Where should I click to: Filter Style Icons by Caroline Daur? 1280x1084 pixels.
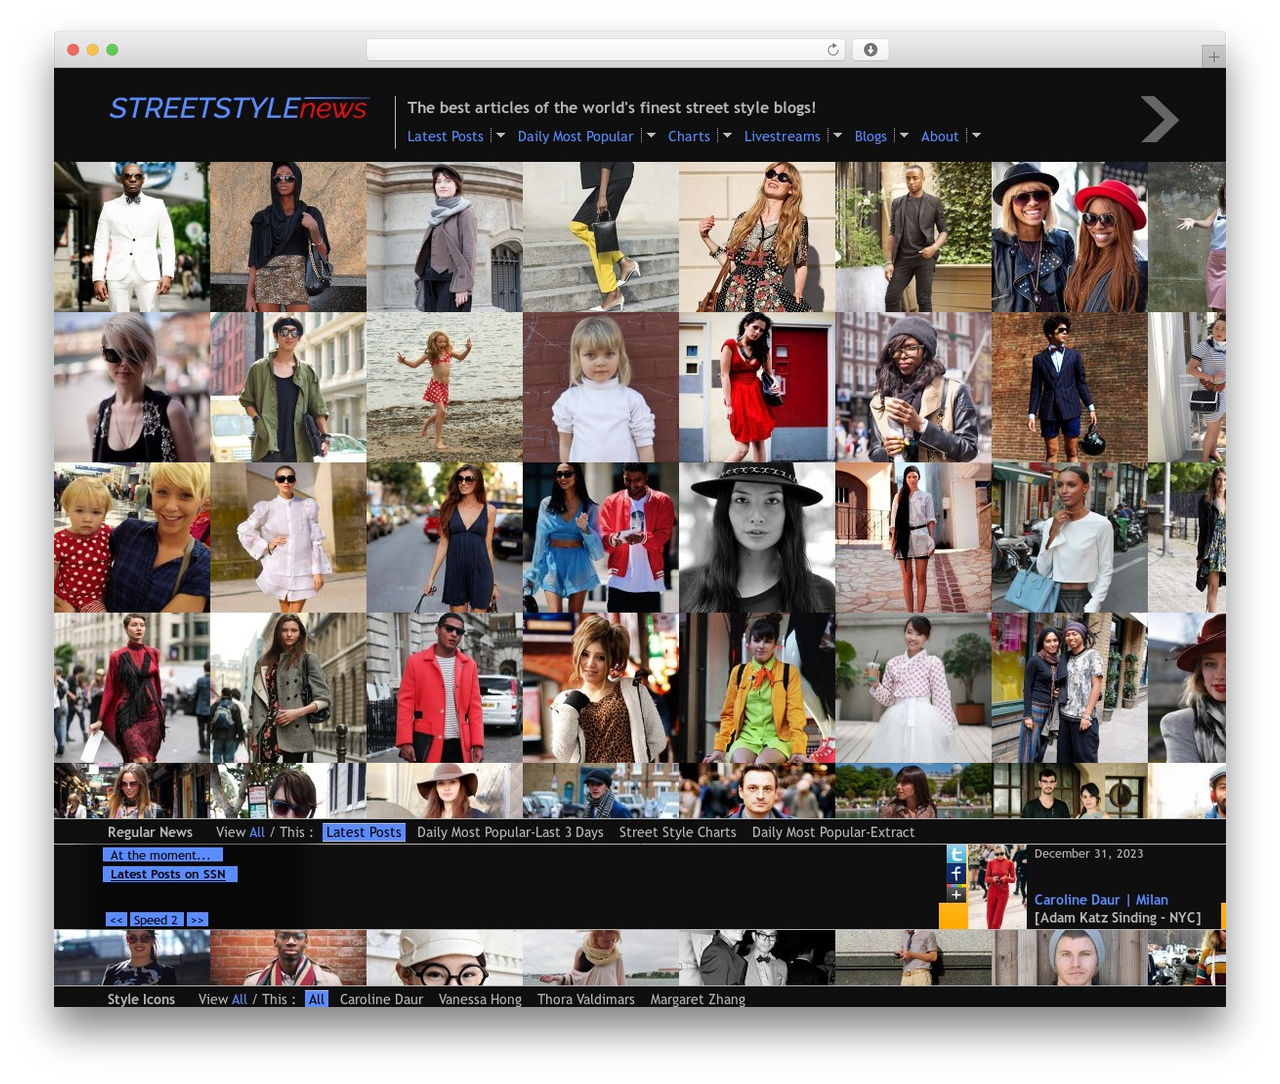(x=381, y=999)
